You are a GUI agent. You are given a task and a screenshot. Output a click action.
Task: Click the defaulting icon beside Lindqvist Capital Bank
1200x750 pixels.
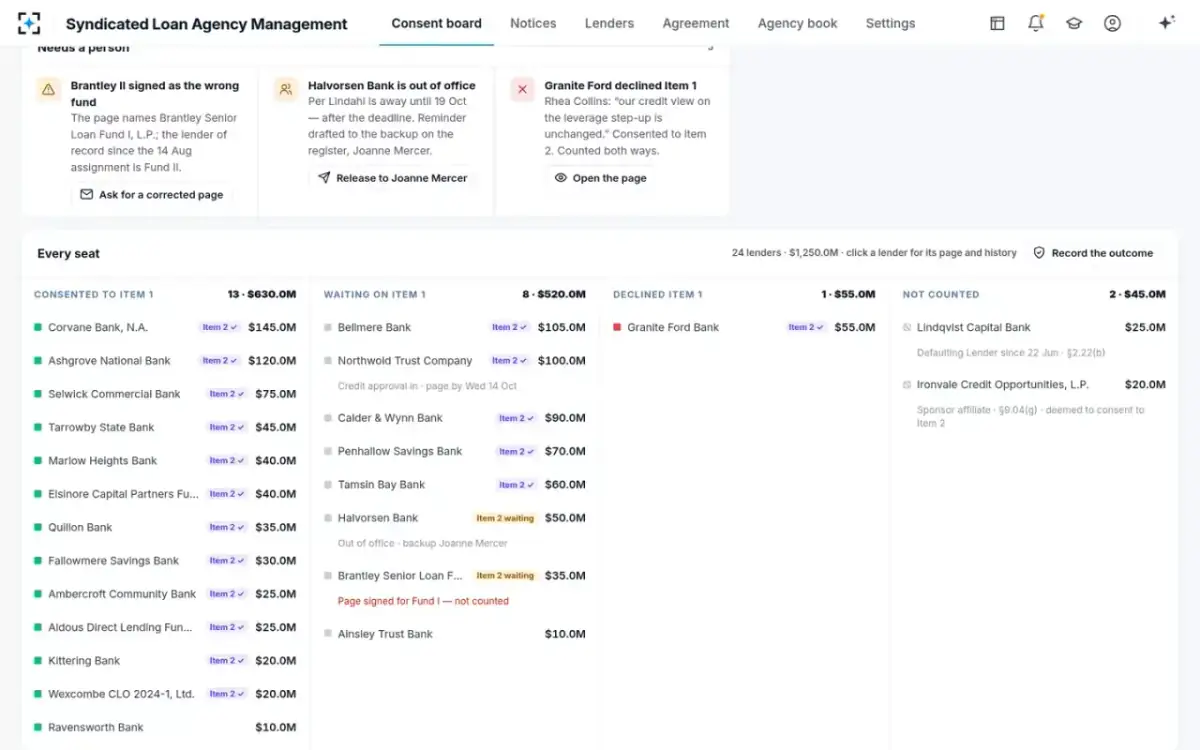[x=907, y=327]
